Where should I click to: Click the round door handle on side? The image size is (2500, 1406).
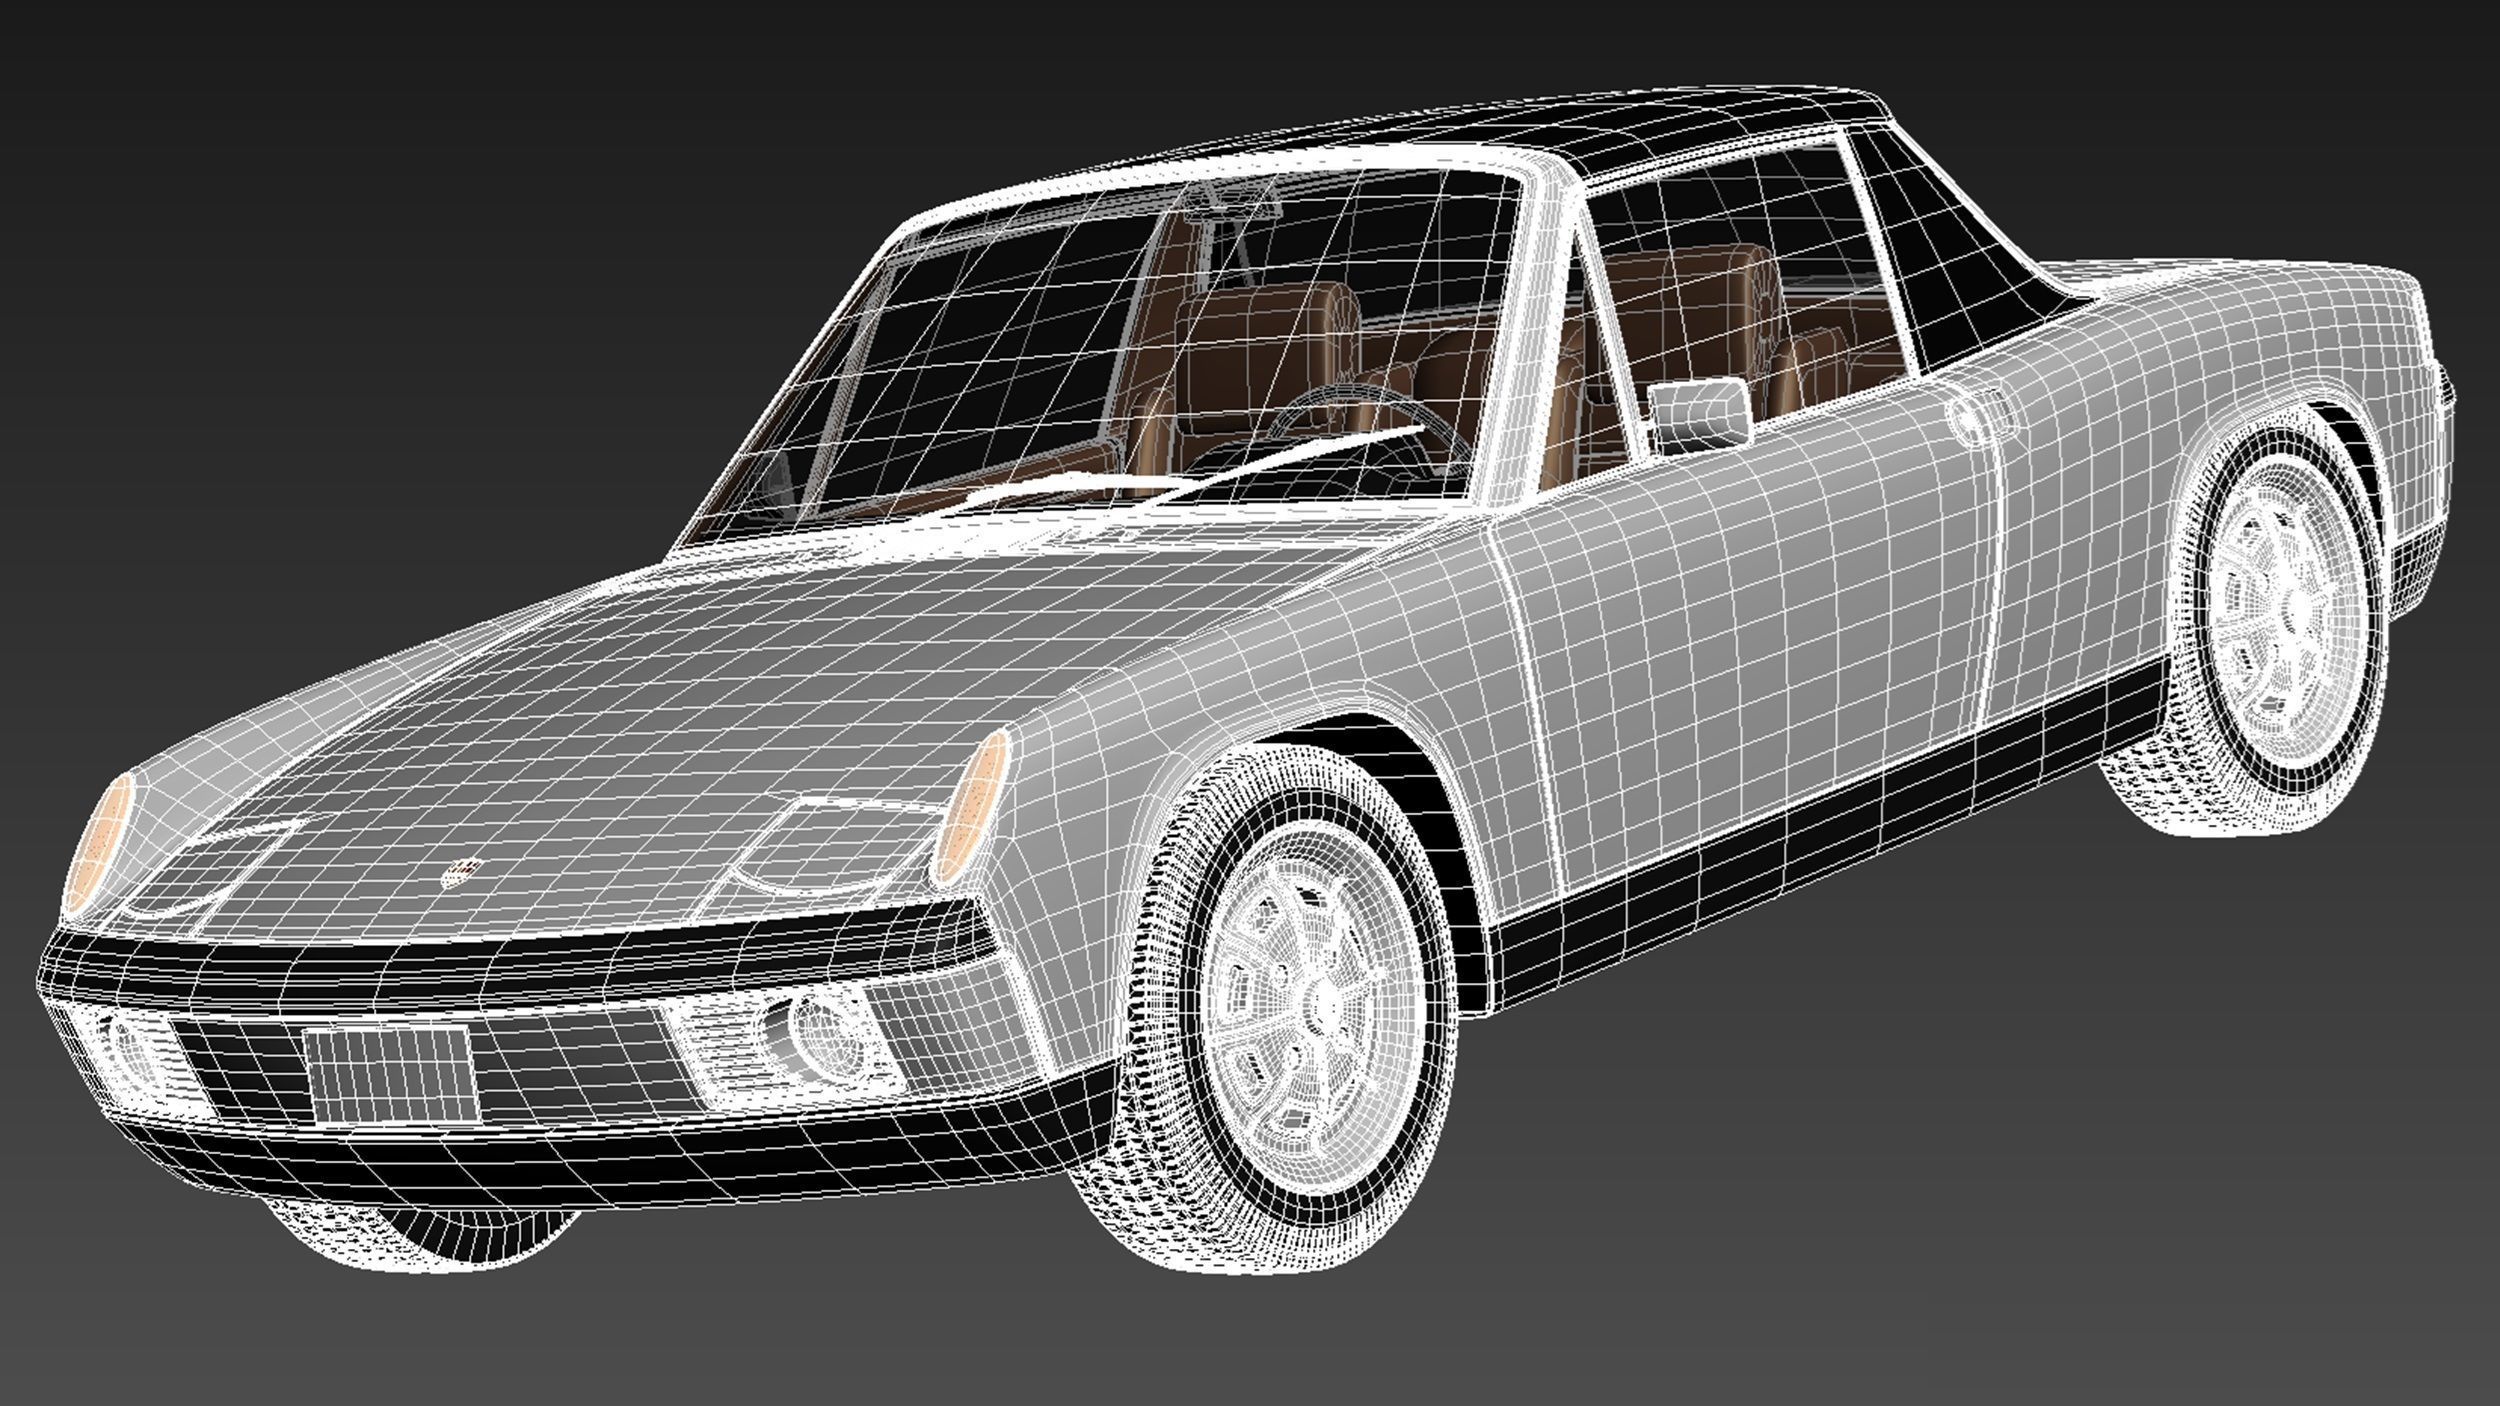1968,418
